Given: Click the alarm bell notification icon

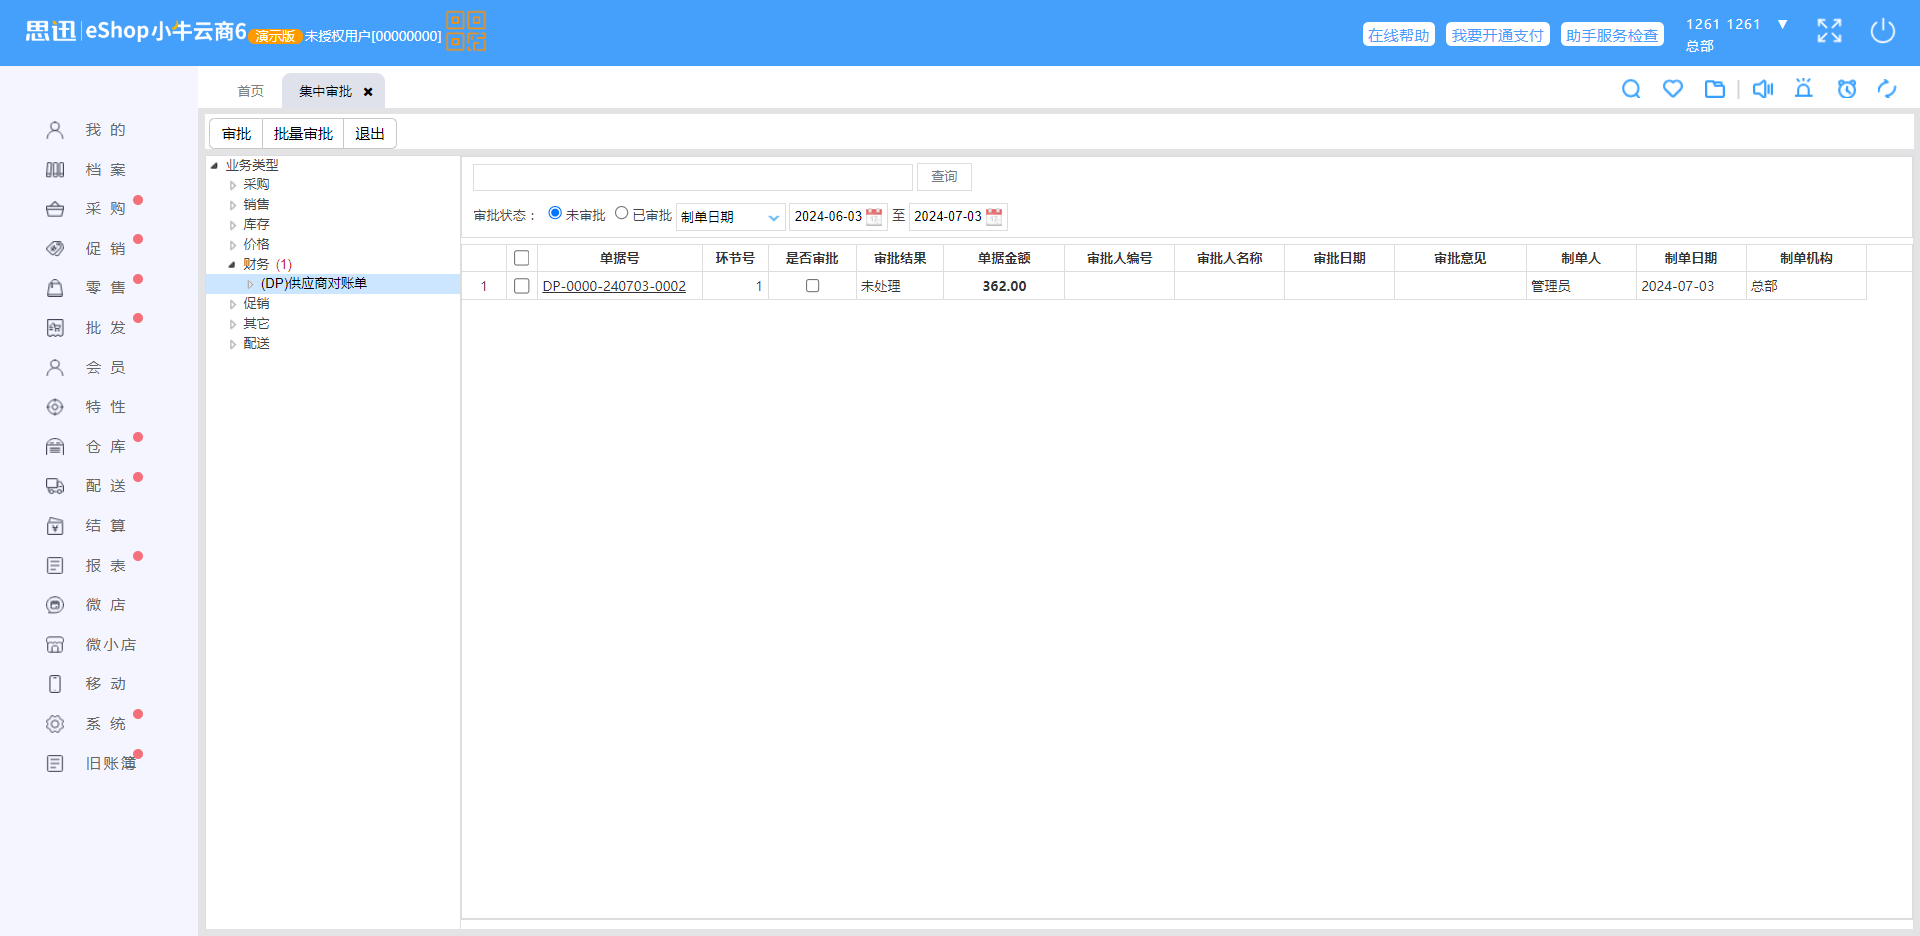Looking at the screenshot, I should tap(1804, 89).
